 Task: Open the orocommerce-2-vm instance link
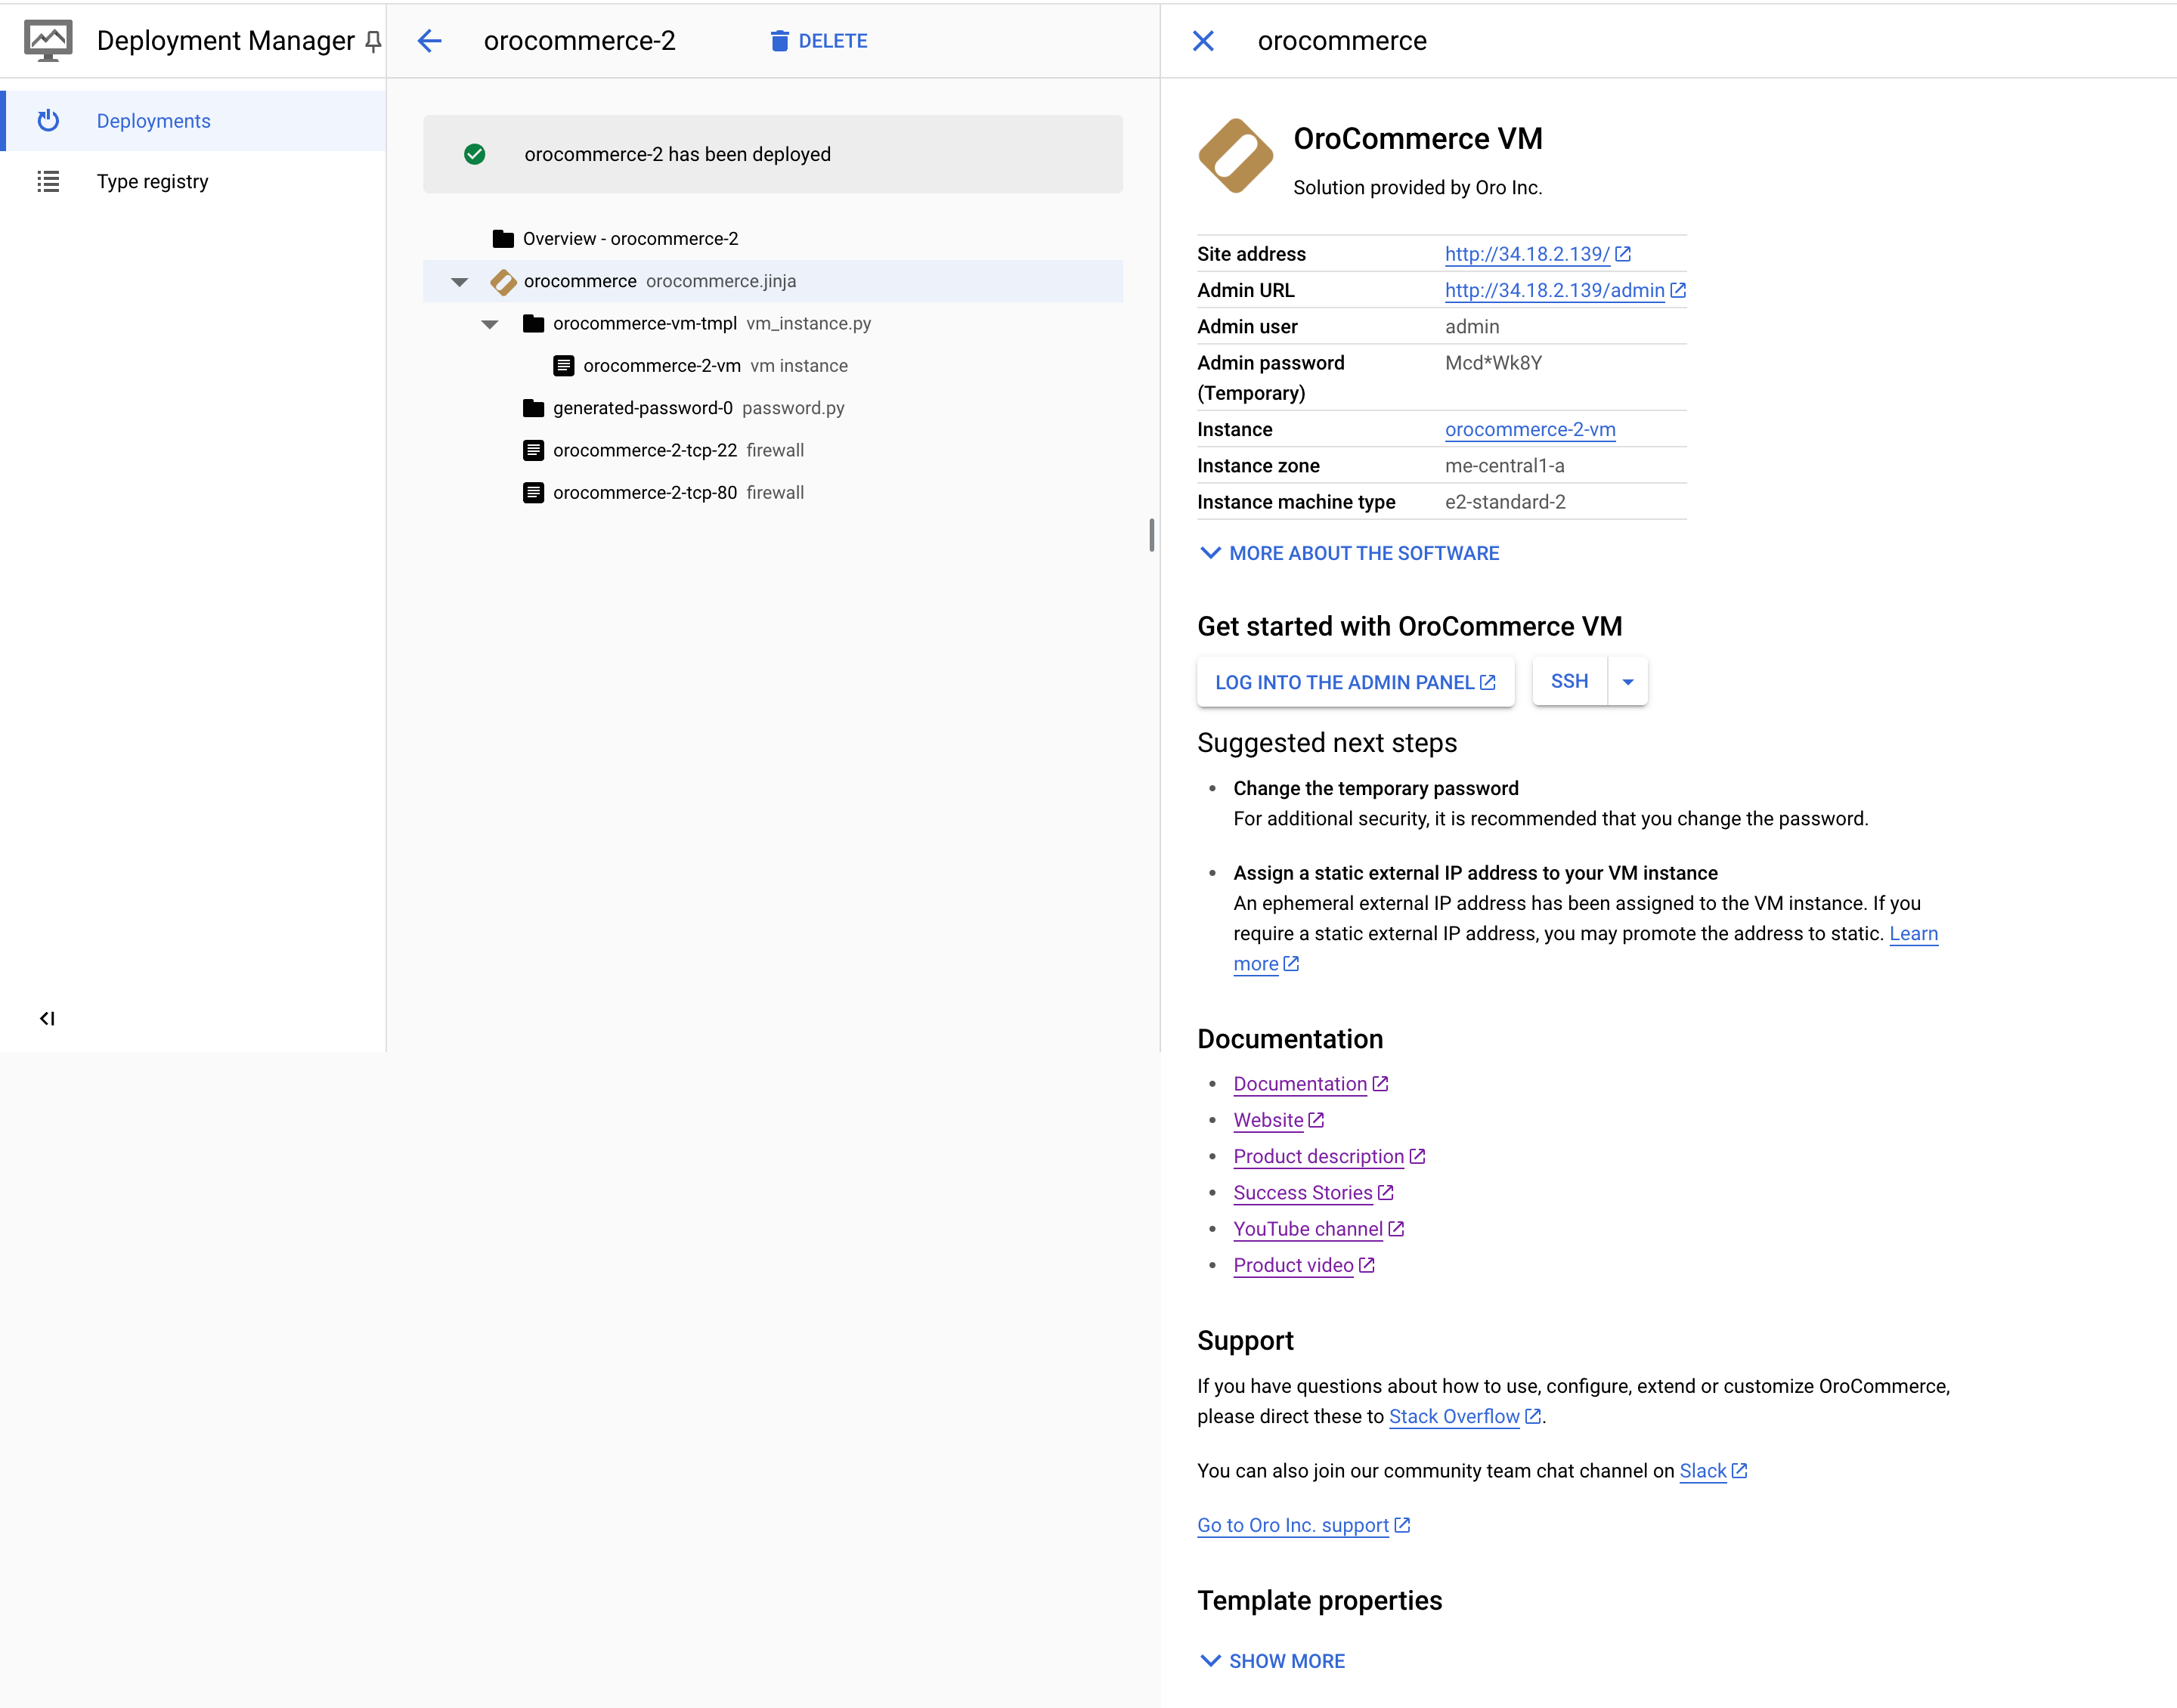[1529, 429]
